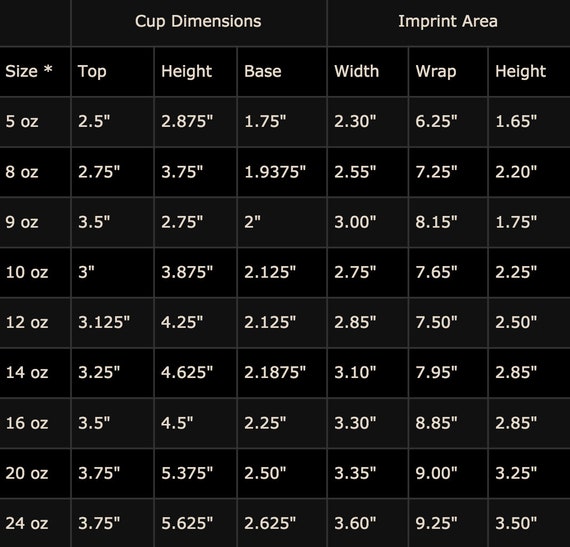Image resolution: width=570 pixels, height=547 pixels.
Task: Click the 1.9375" base value cell
Action: click(282, 172)
